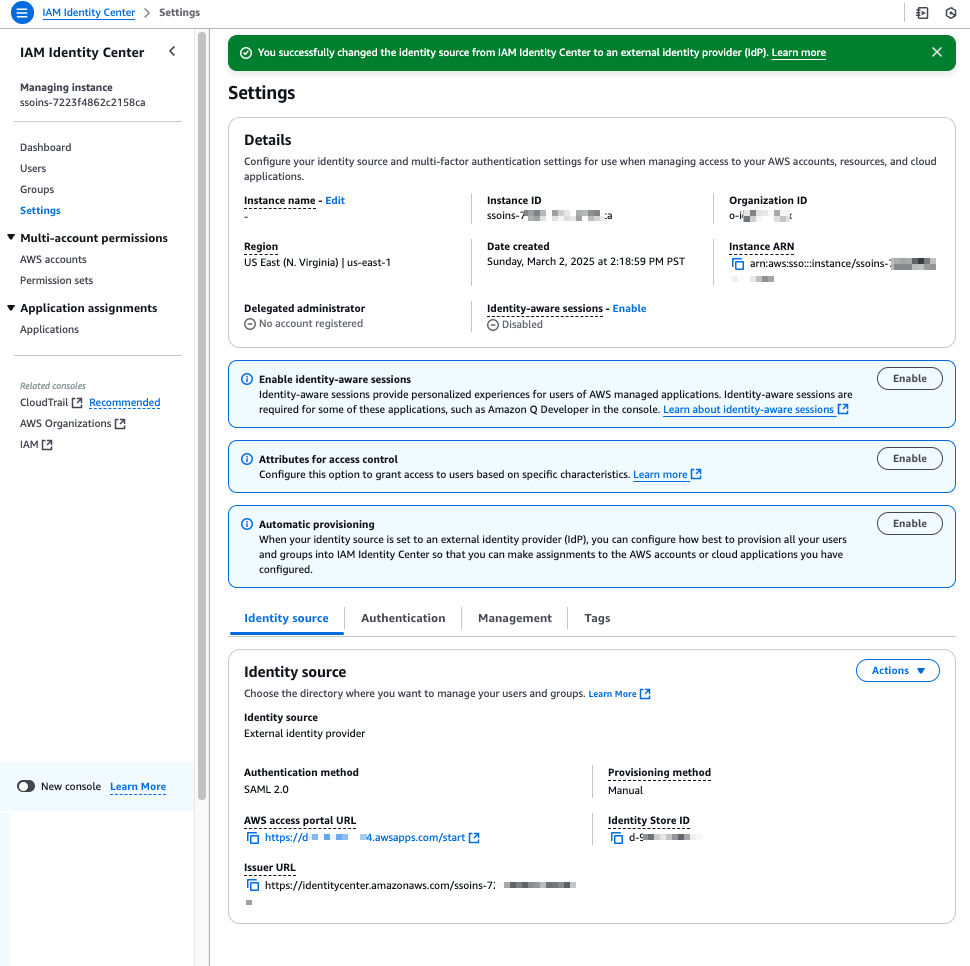Open the Permission sets page
Screen dimensions: 970x966
[x=54, y=280]
